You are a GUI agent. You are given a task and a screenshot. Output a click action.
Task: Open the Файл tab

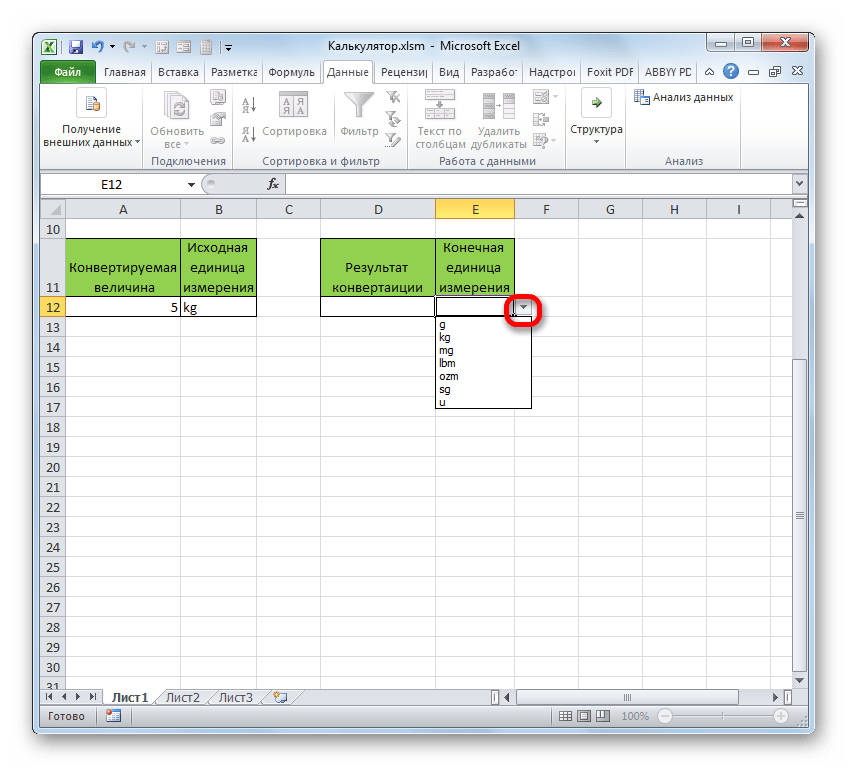pyautogui.click(x=68, y=72)
